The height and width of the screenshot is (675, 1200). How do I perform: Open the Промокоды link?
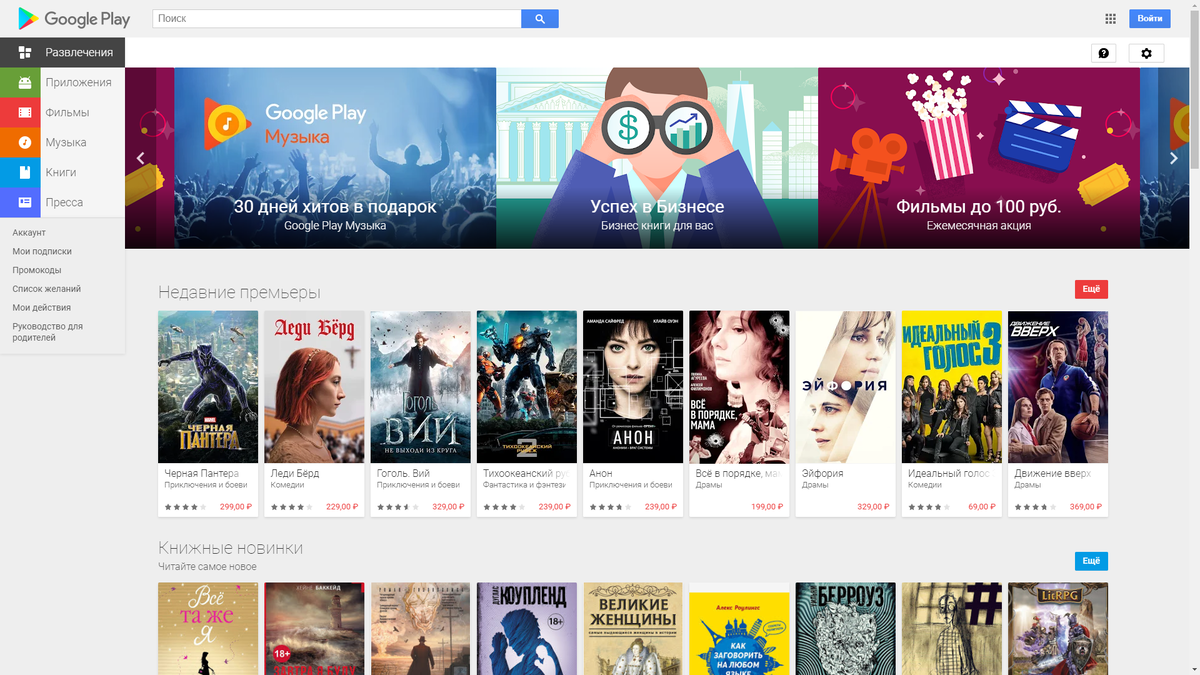(x=37, y=270)
